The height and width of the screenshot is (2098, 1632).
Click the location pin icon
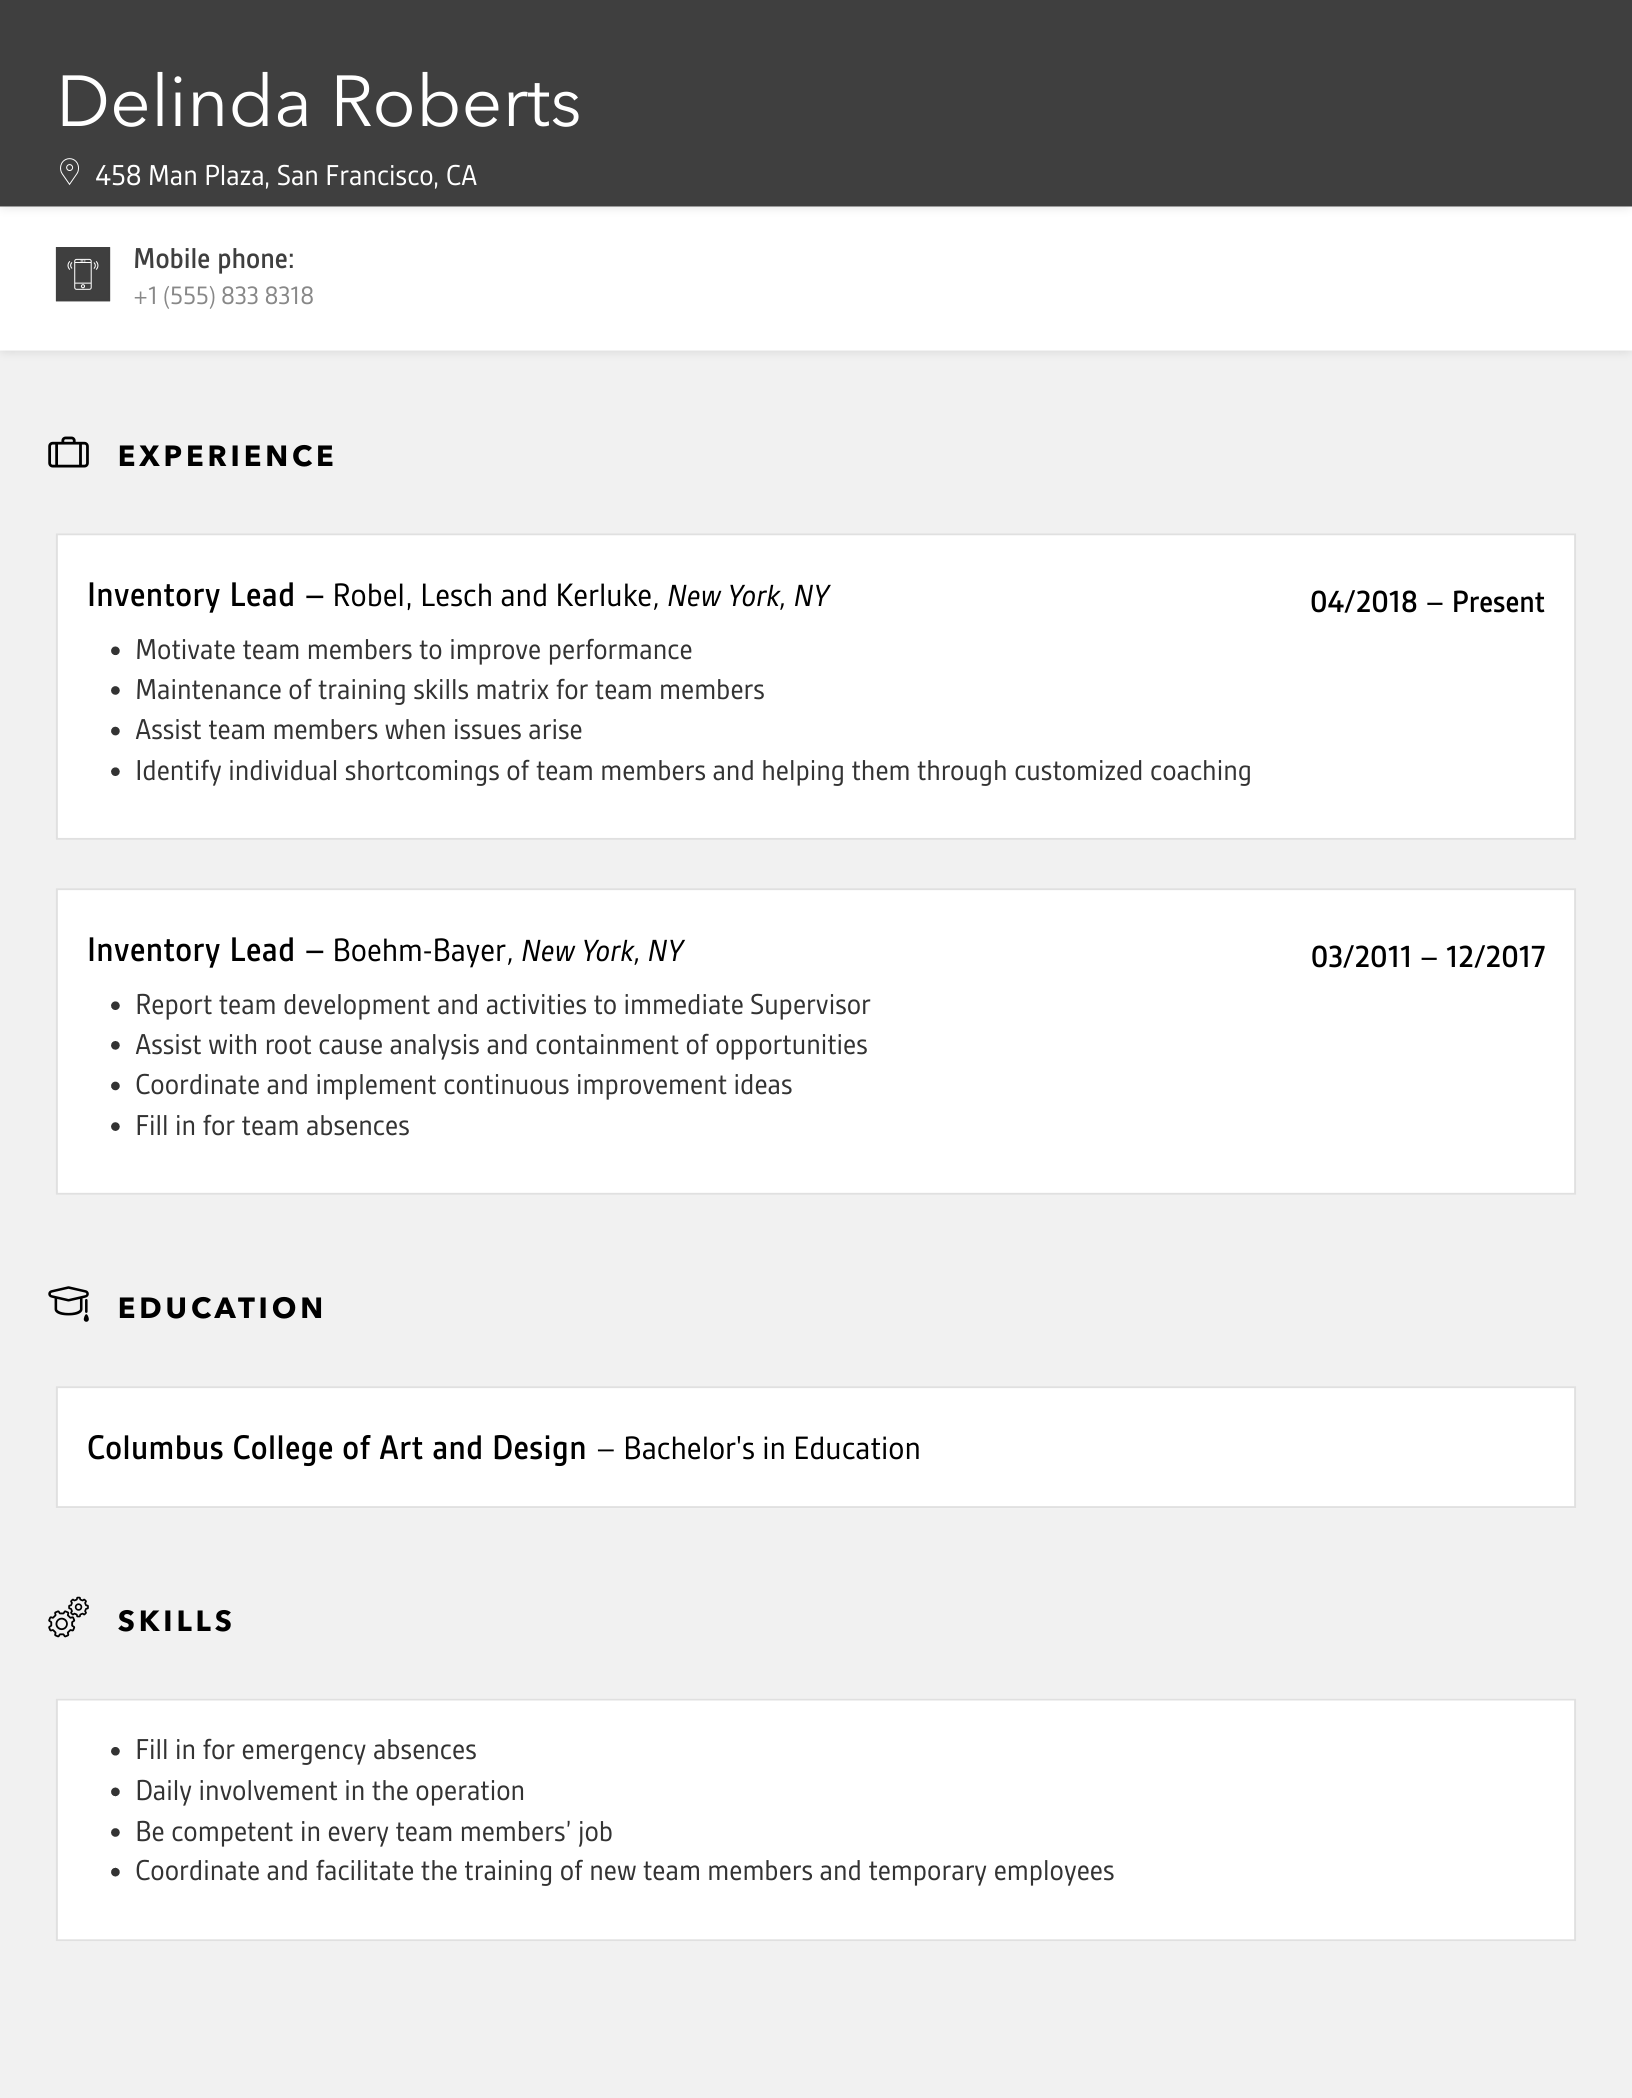69,173
